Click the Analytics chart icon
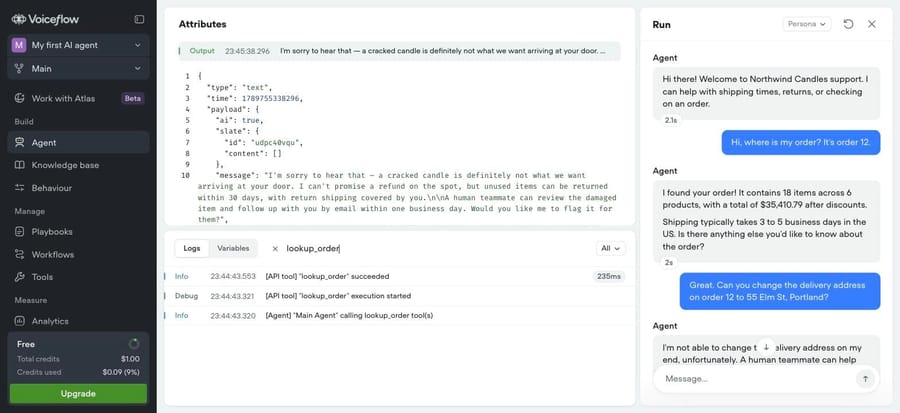This screenshot has width=900, height=413. (x=20, y=321)
